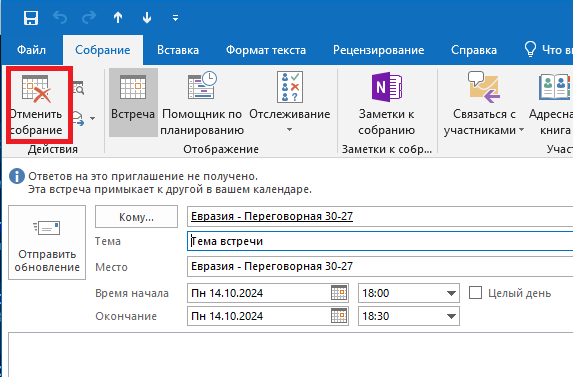573x377 pixels.
Task: Open Помощник по планированию
Action: pos(202,103)
